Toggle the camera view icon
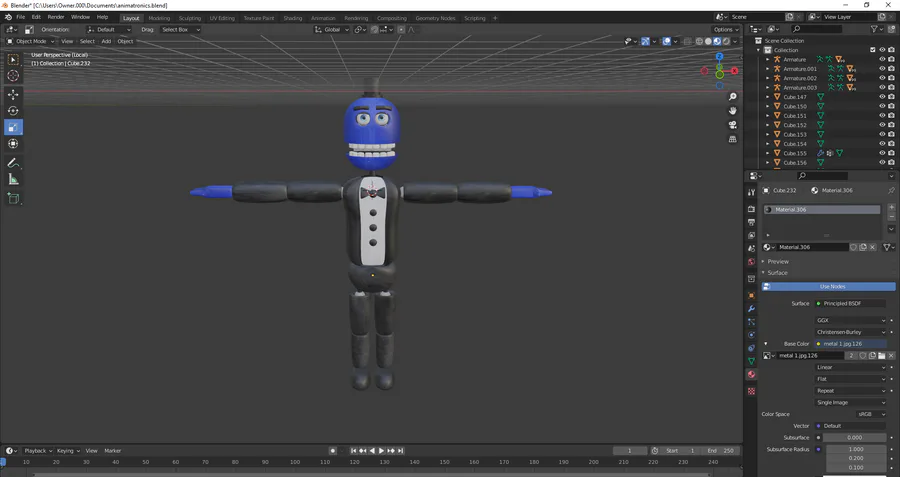 tap(732, 125)
